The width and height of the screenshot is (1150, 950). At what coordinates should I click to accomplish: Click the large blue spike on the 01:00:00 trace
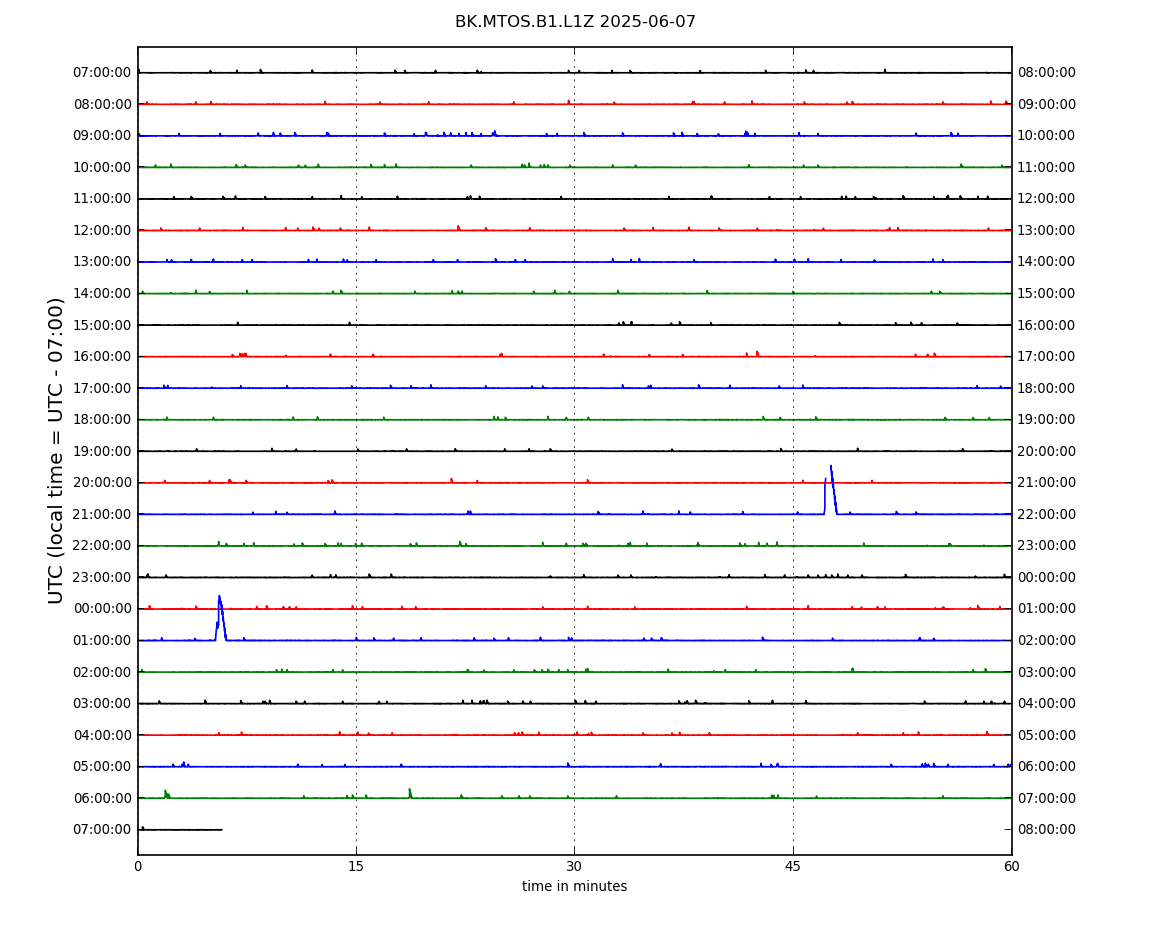220,618
